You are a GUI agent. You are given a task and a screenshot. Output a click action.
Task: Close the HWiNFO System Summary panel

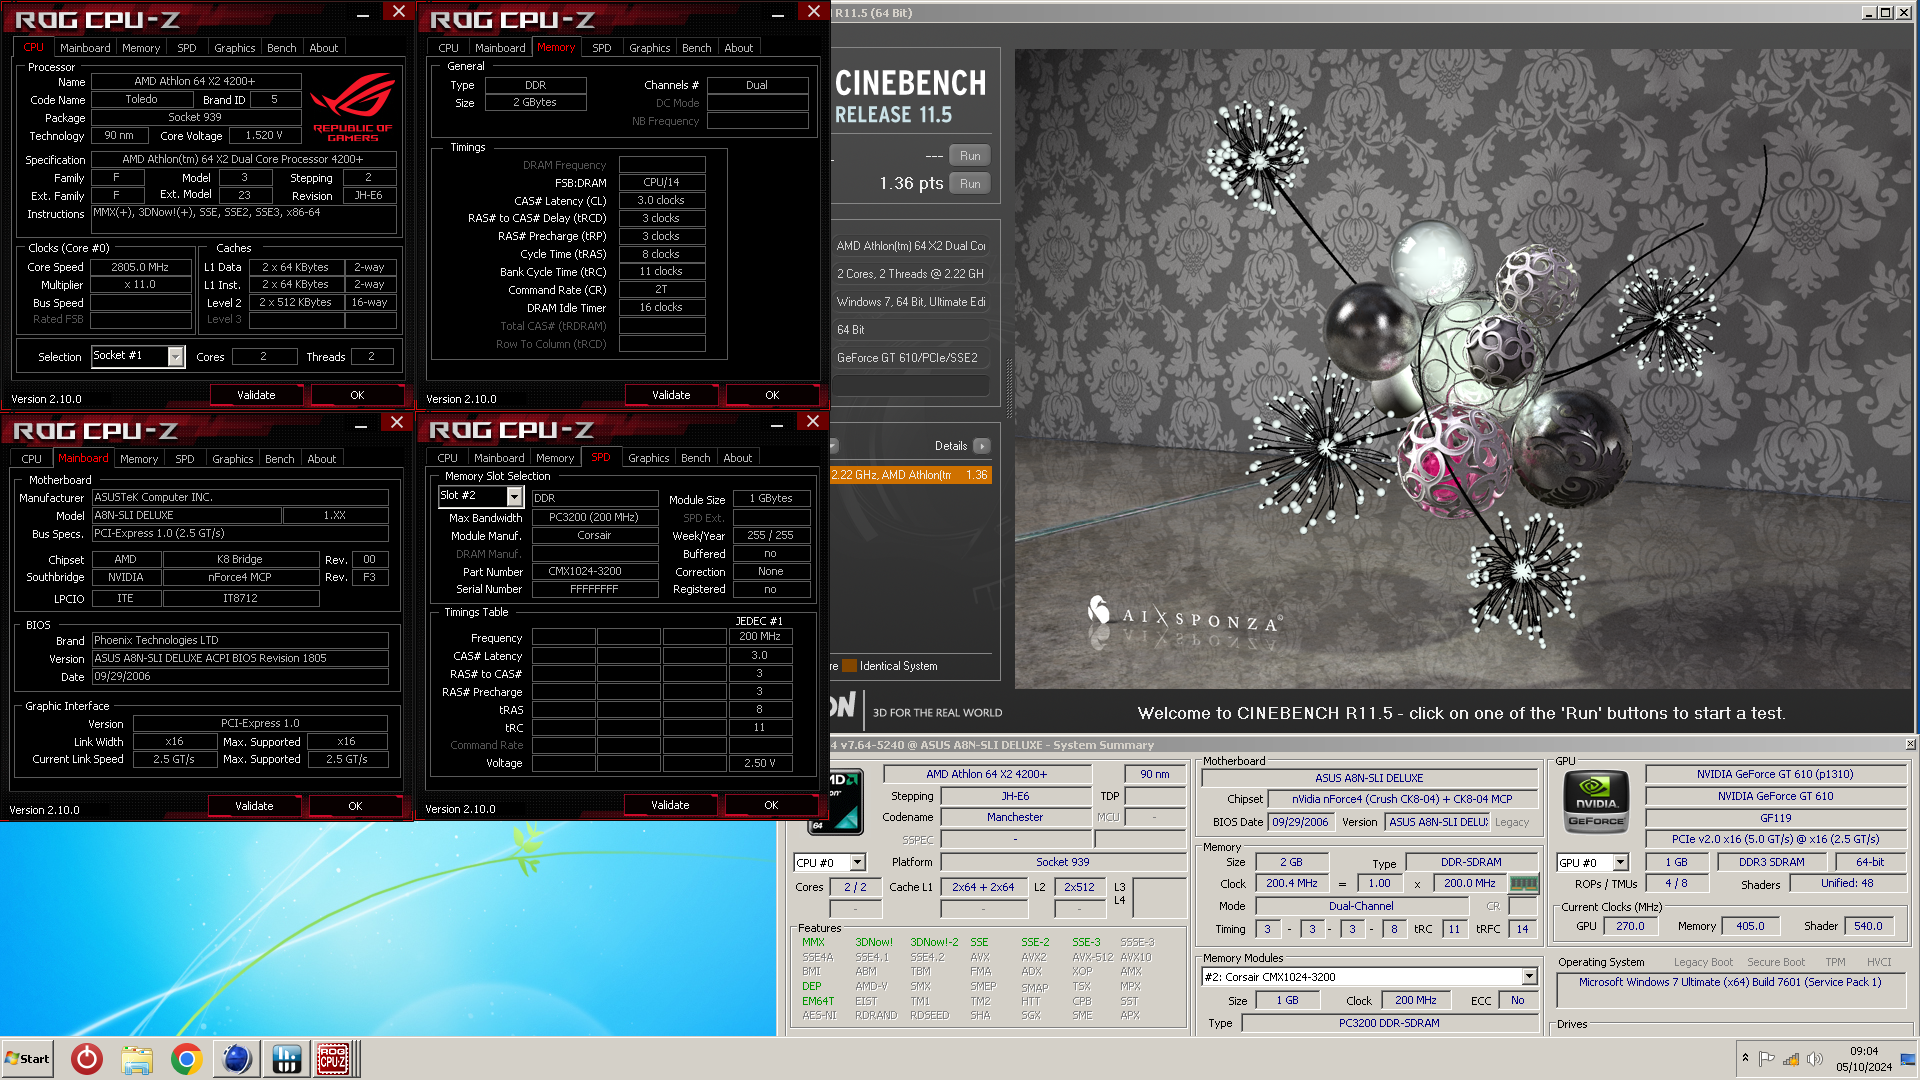point(1910,744)
